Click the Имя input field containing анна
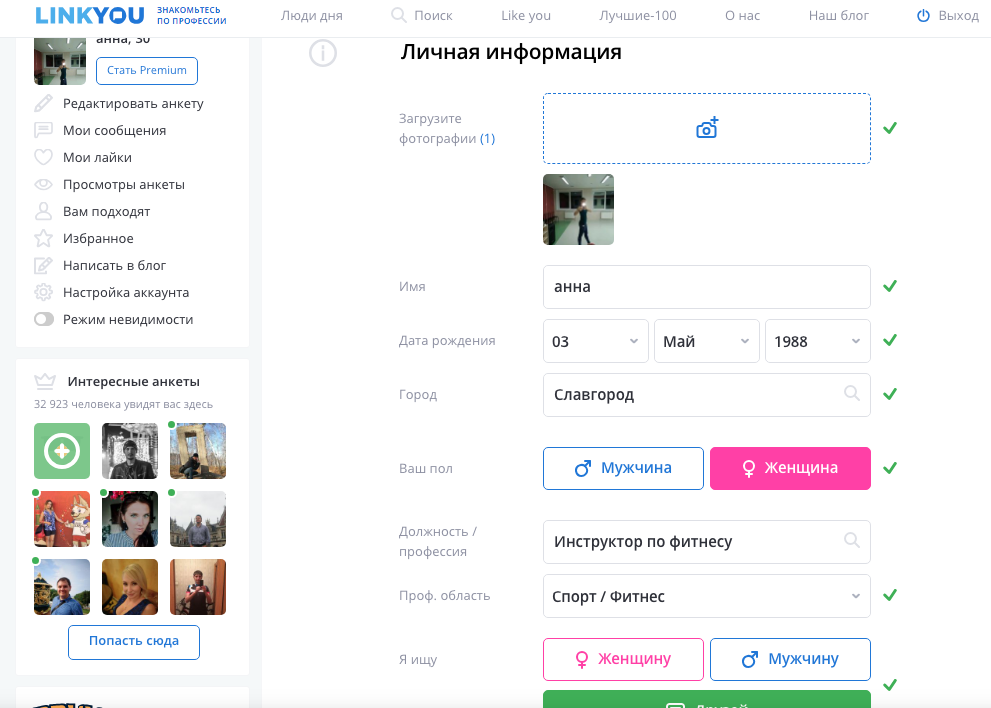The width and height of the screenshot is (991, 708). click(707, 287)
